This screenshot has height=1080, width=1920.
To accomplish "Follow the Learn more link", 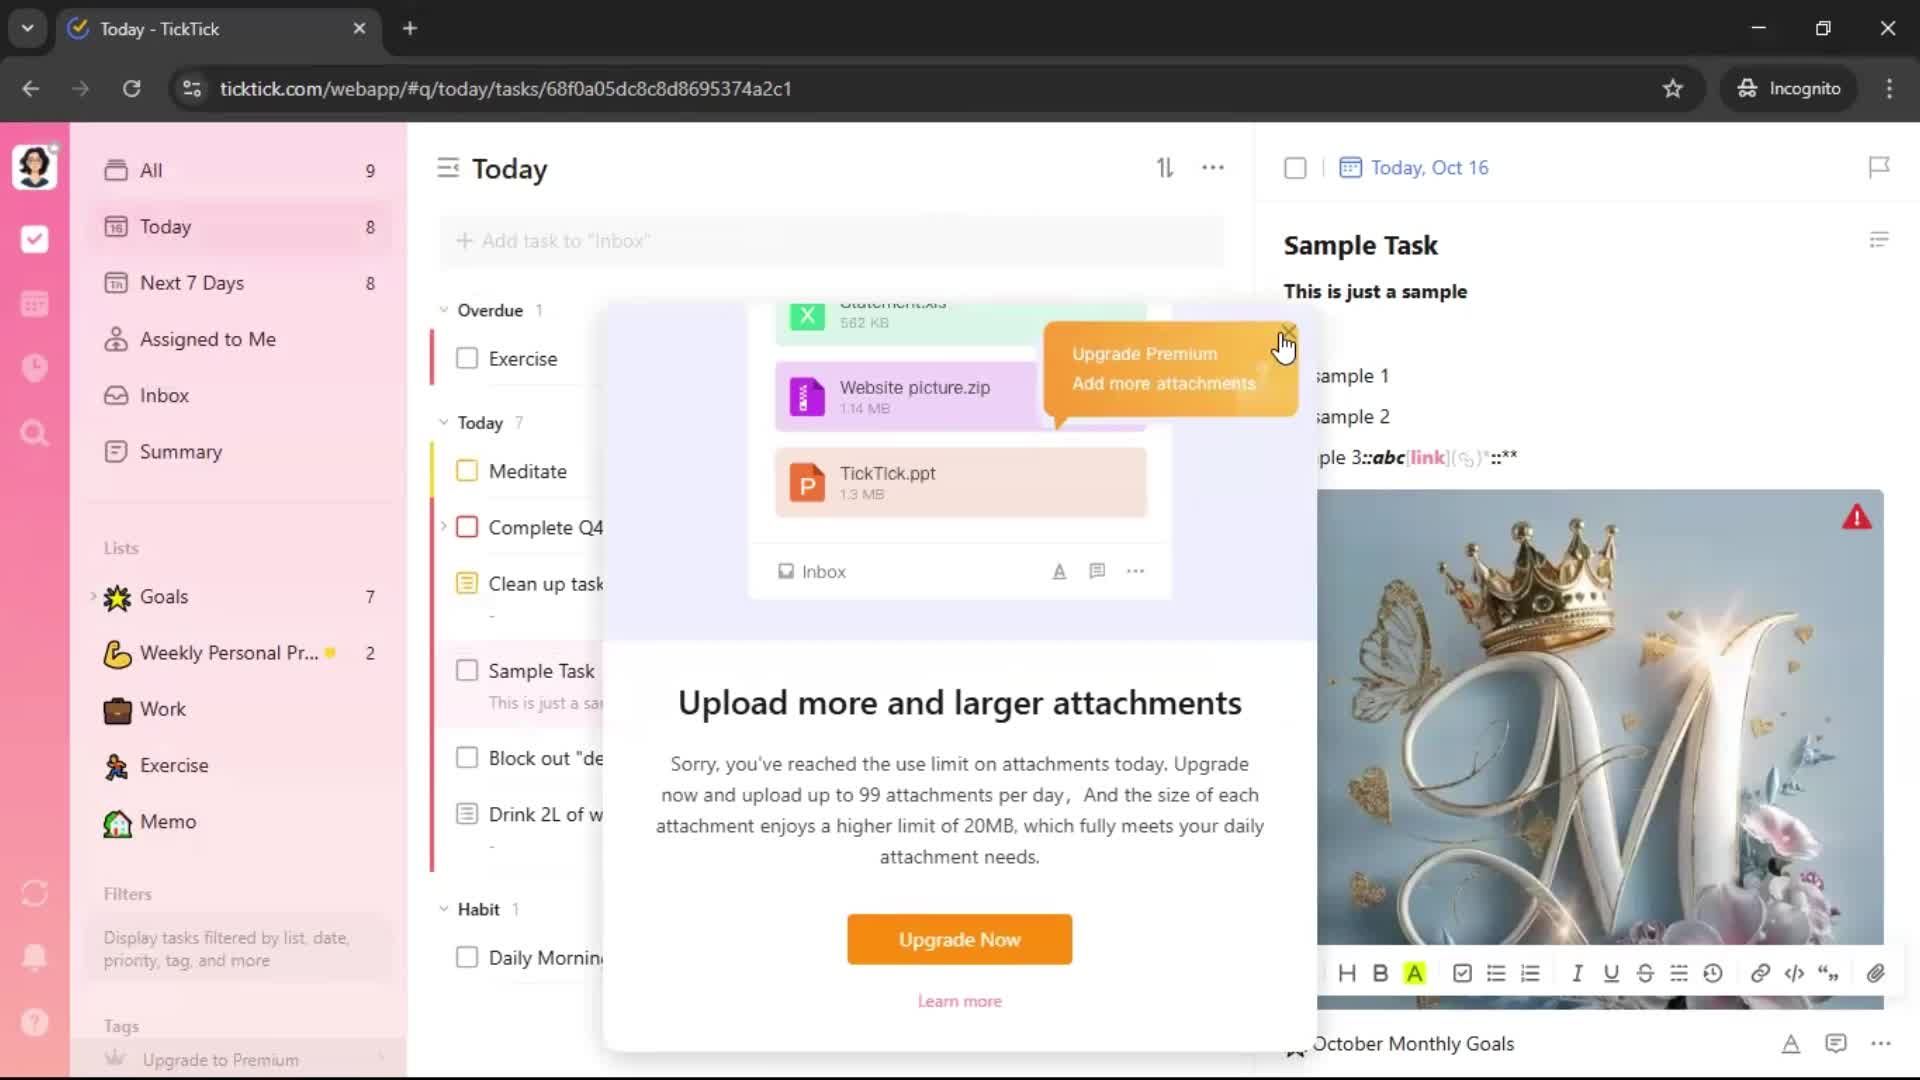I will pyautogui.click(x=959, y=1001).
